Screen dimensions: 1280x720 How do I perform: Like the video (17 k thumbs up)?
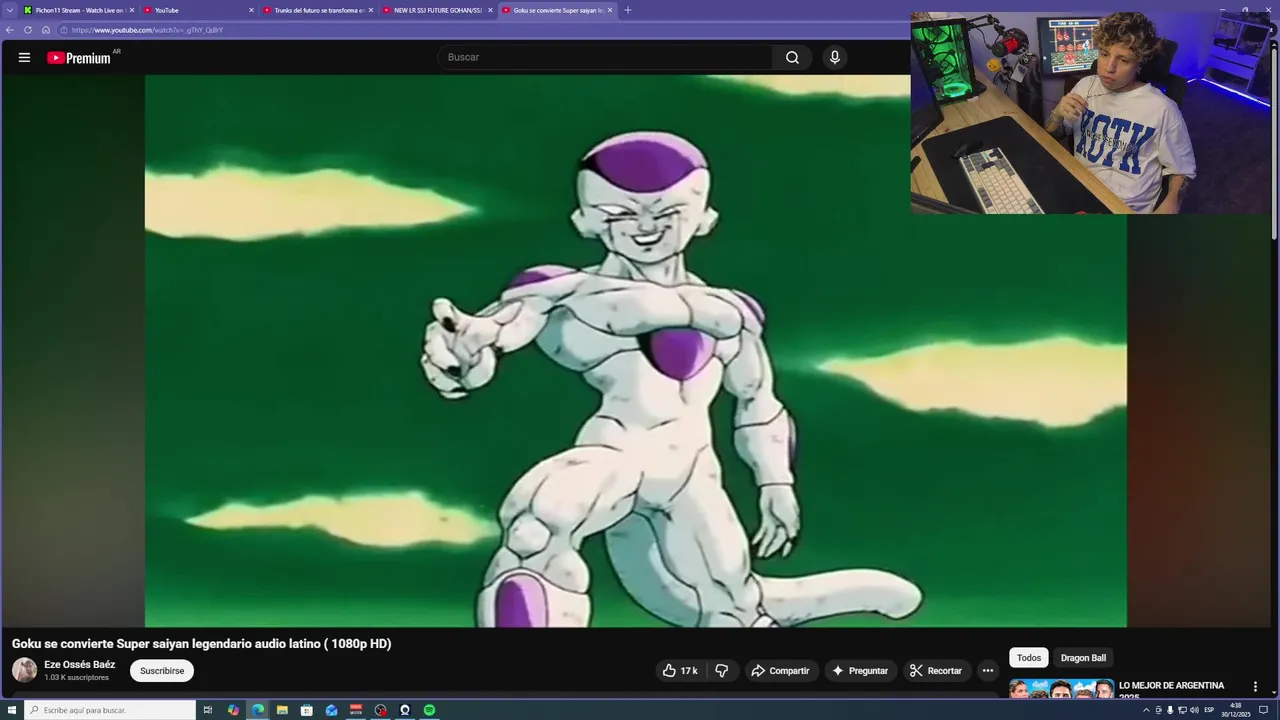[680, 671]
